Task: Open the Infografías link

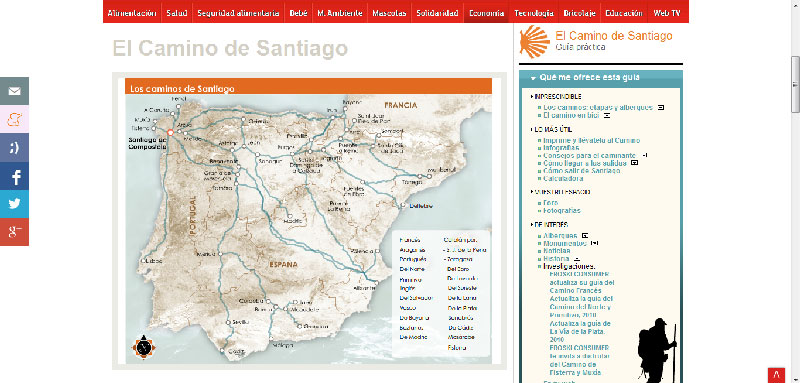Action: click(561, 148)
